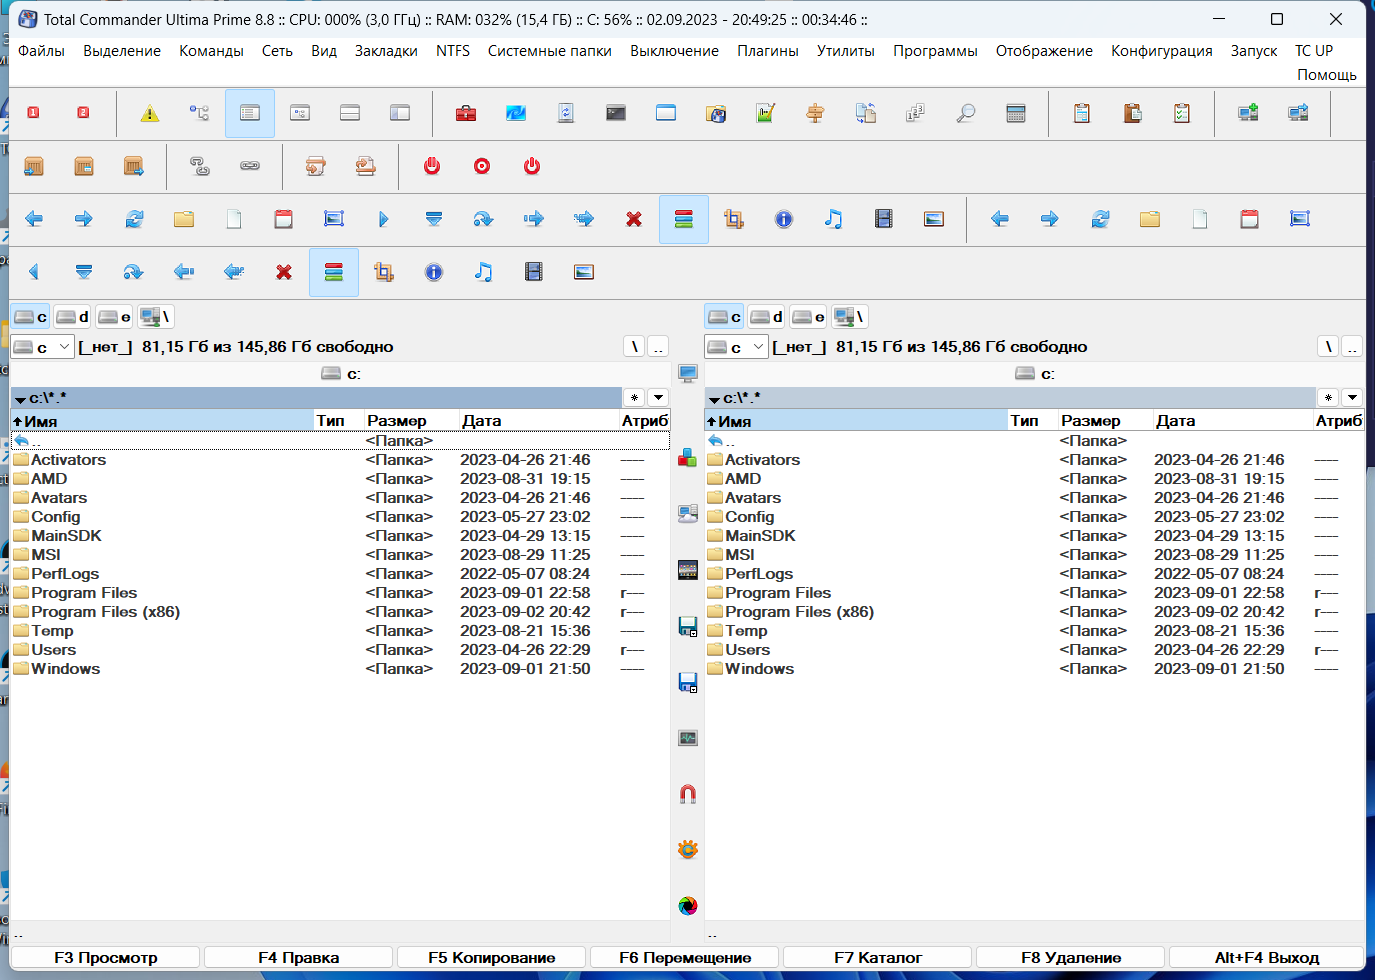This screenshot has width=1375, height=980.
Task: Launch the black command console icon
Action: [x=616, y=114]
